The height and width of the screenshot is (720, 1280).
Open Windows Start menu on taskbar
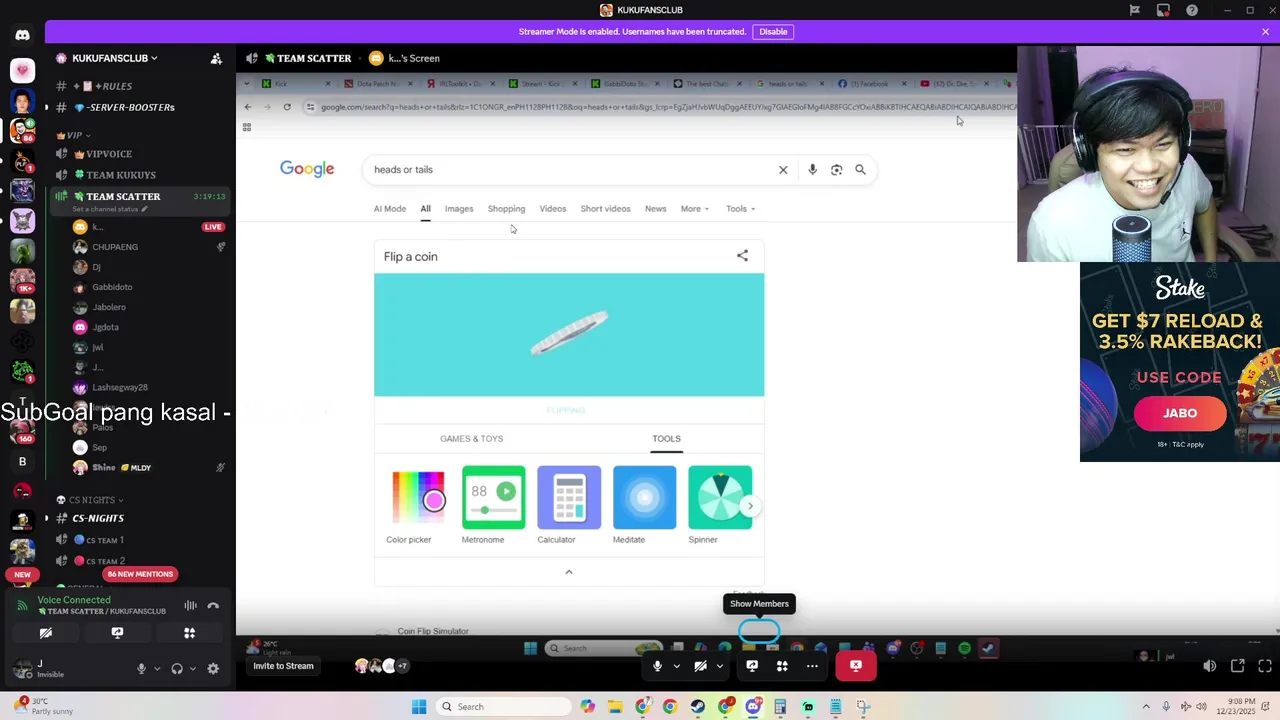419,707
